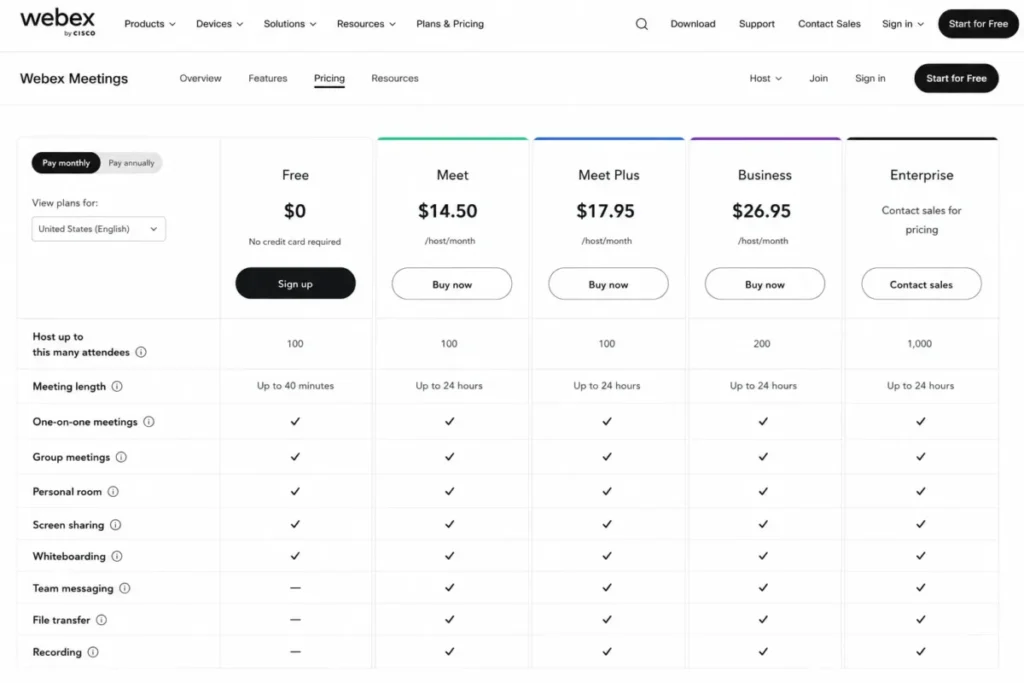Show info icon for One-on-one meetings
Image resolution: width=1024 pixels, height=683 pixels.
(149, 422)
